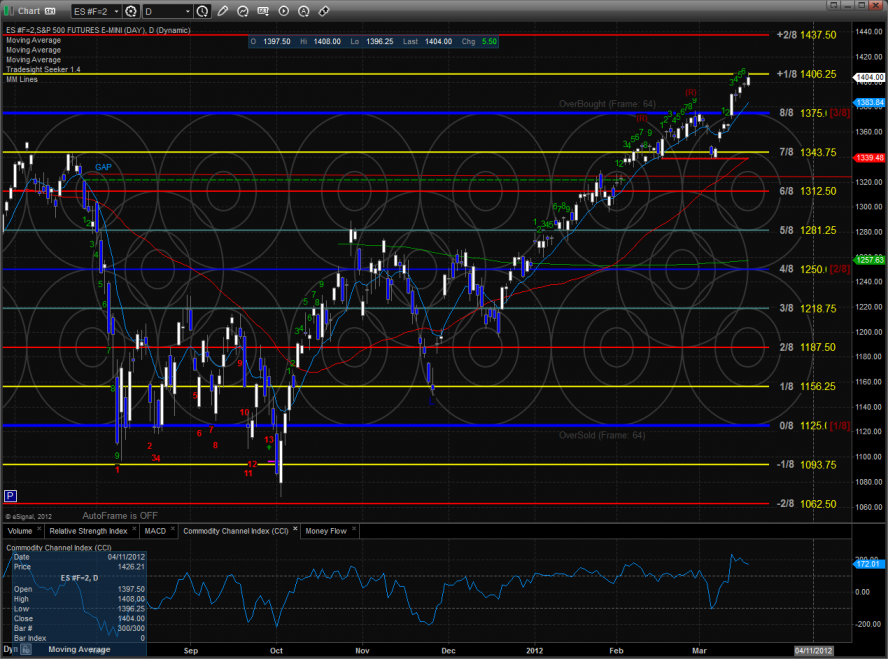Viewport: 888px width, 659px height.
Task: Open the D interval dropdown
Action: (x=166, y=11)
